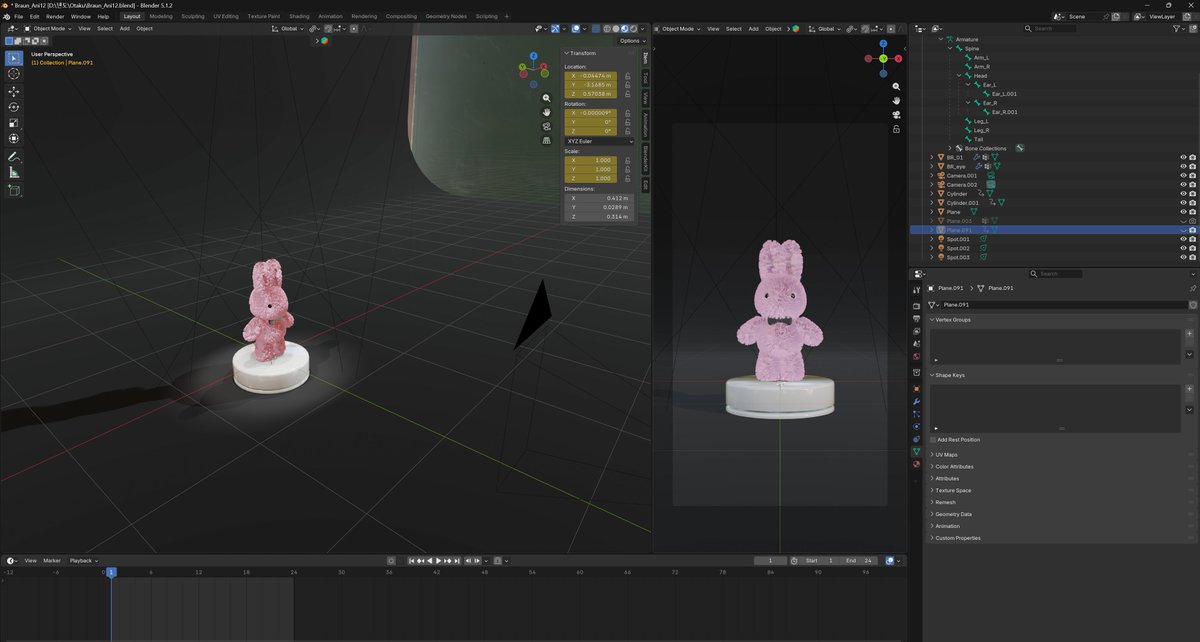Click zoom icon in left viewport
Viewport: 1200px width, 642px height.
click(547, 98)
